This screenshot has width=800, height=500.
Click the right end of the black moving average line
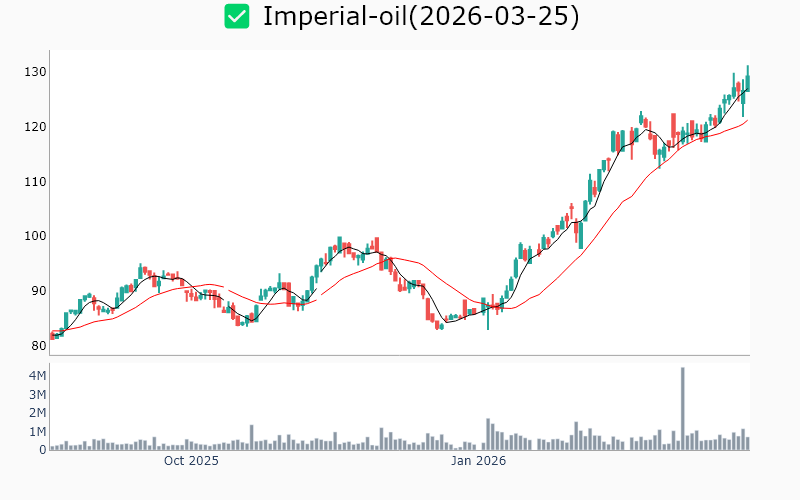[747, 90]
